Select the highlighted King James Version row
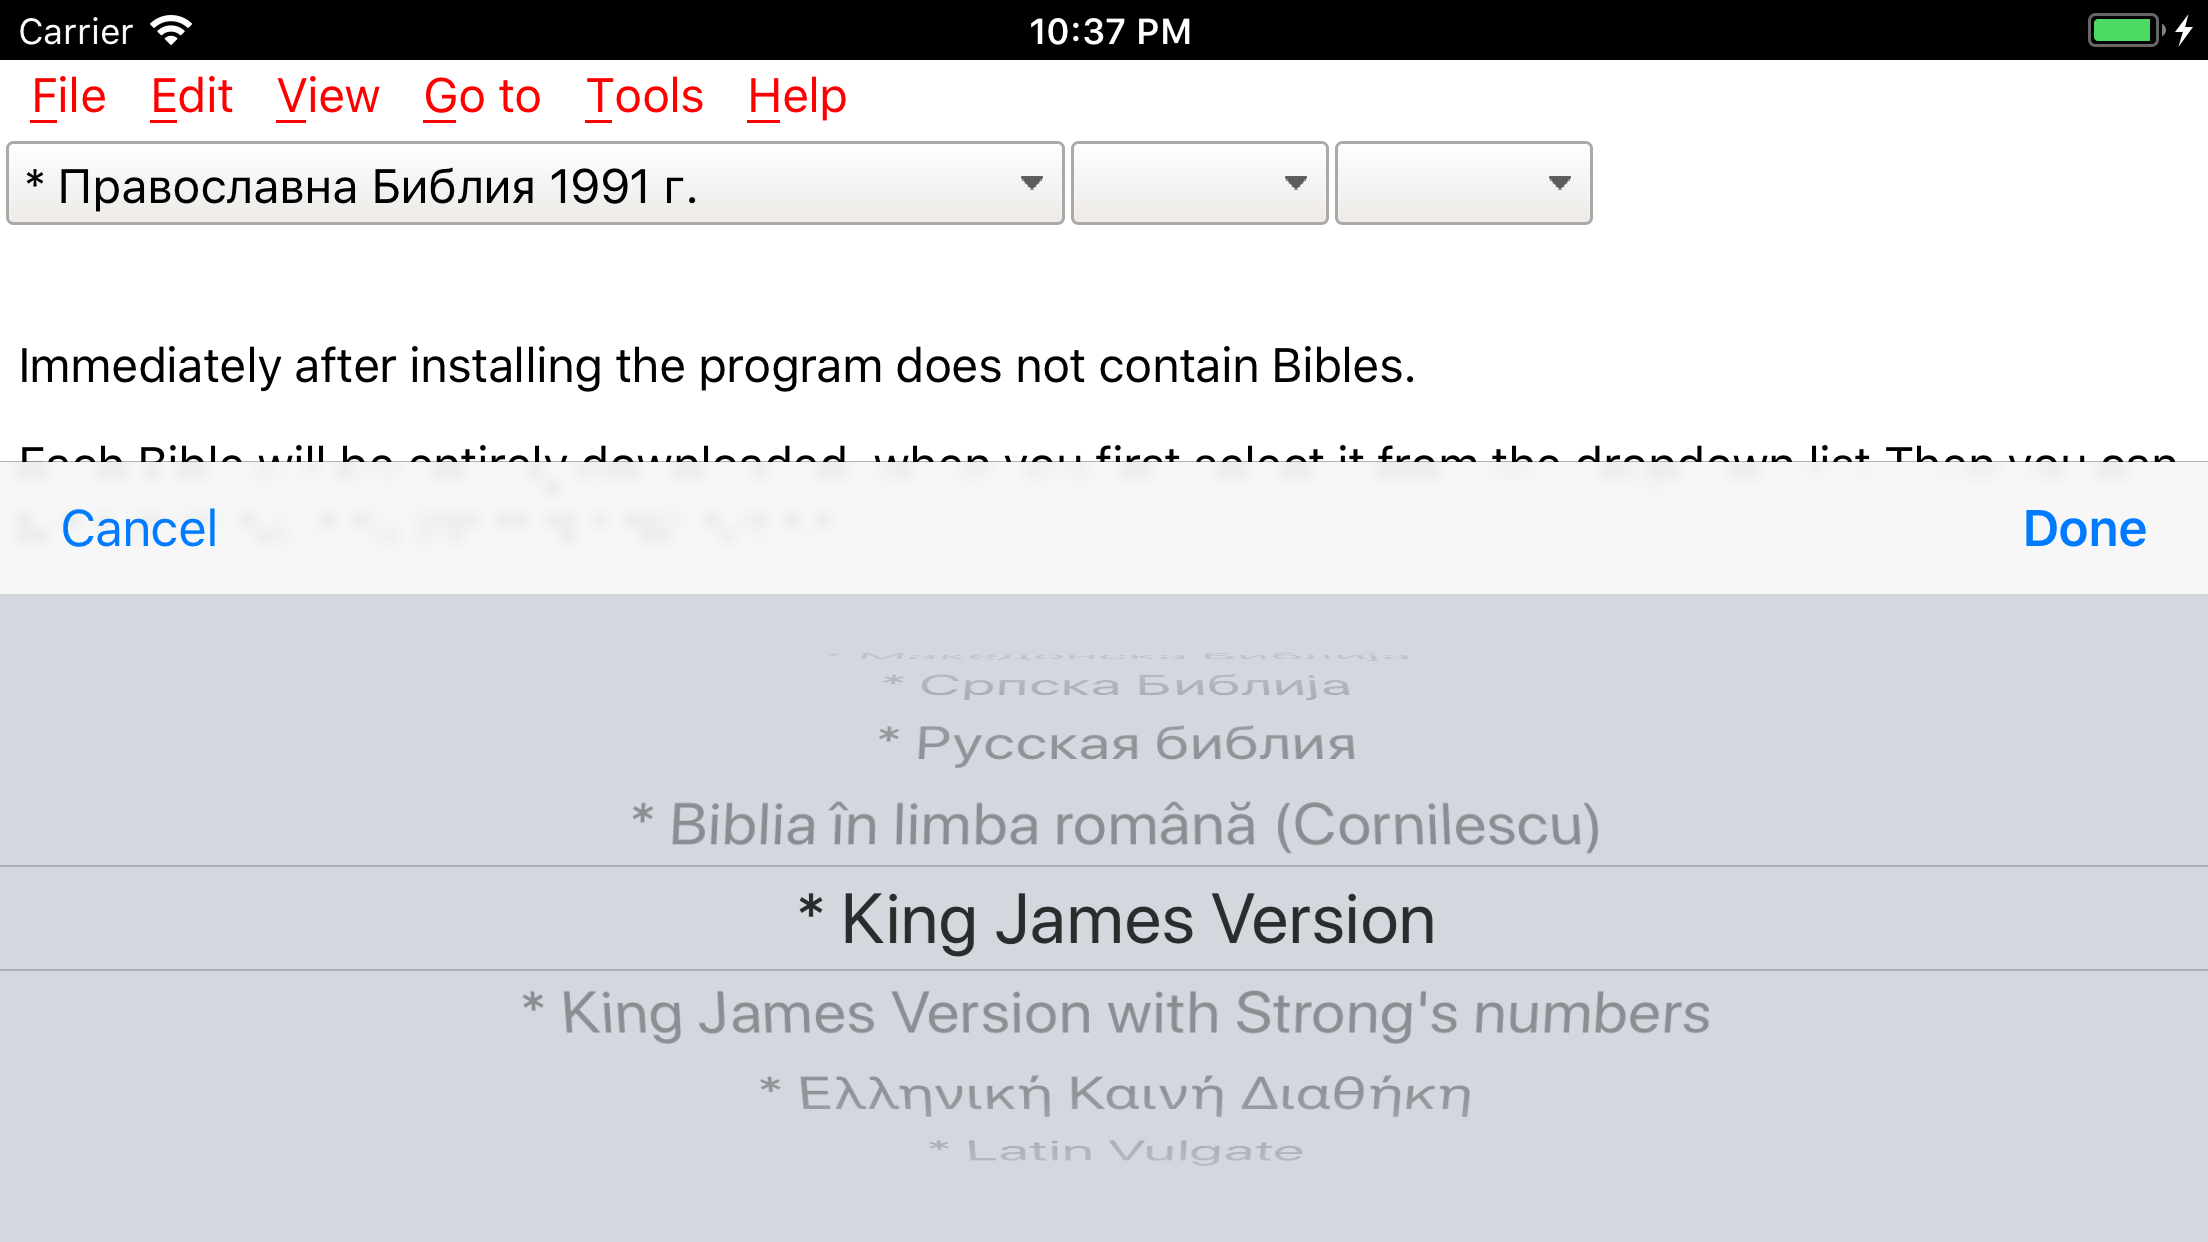 tap(1104, 918)
